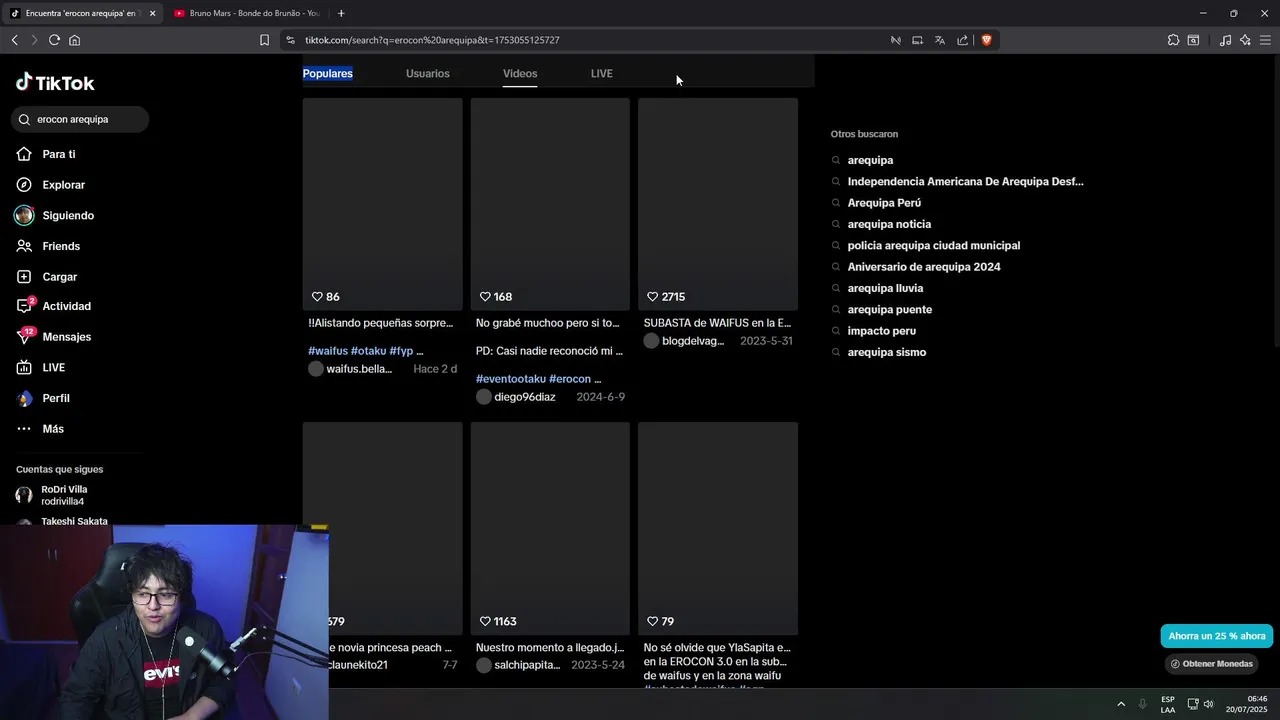The image size is (1280, 720).
Task: Select suggested search 'impacto peru'
Action: coord(882,331)
